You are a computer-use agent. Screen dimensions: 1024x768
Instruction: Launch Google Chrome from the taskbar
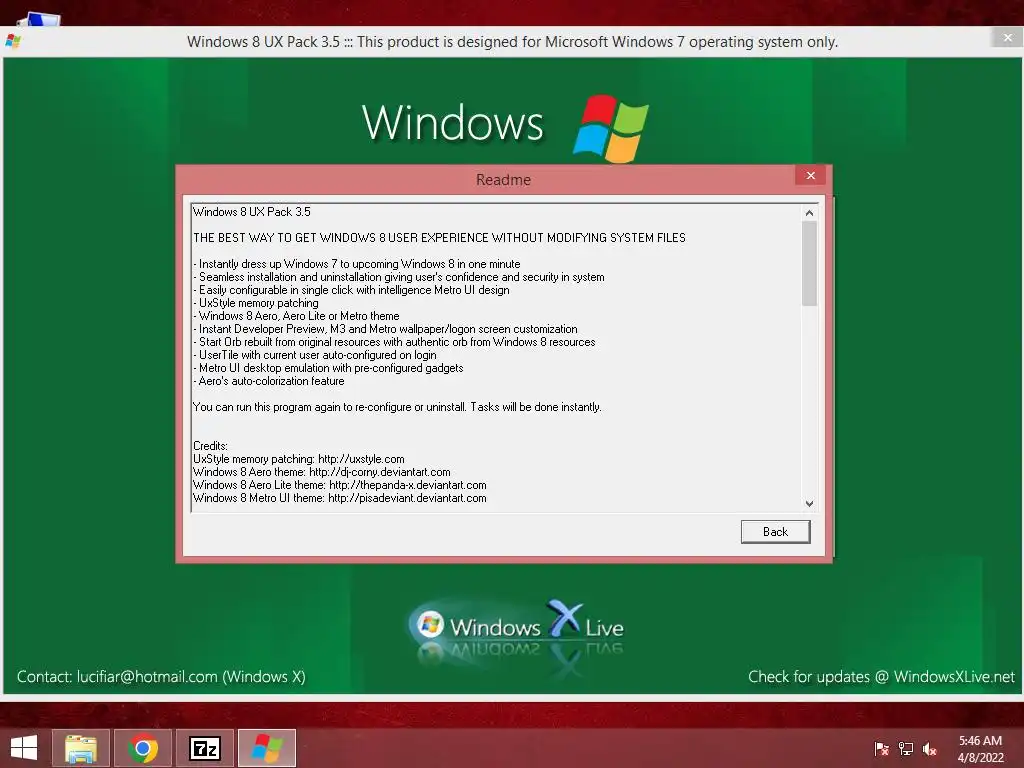[x=143, y=748]
